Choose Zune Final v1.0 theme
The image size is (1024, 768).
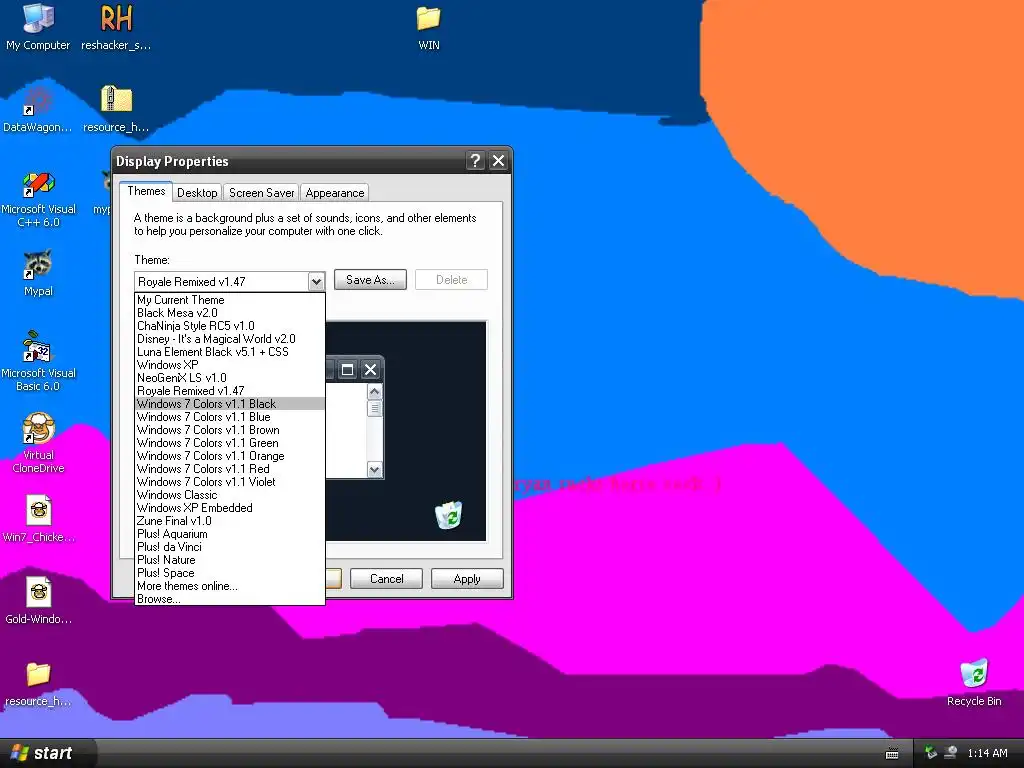point(230,521)
